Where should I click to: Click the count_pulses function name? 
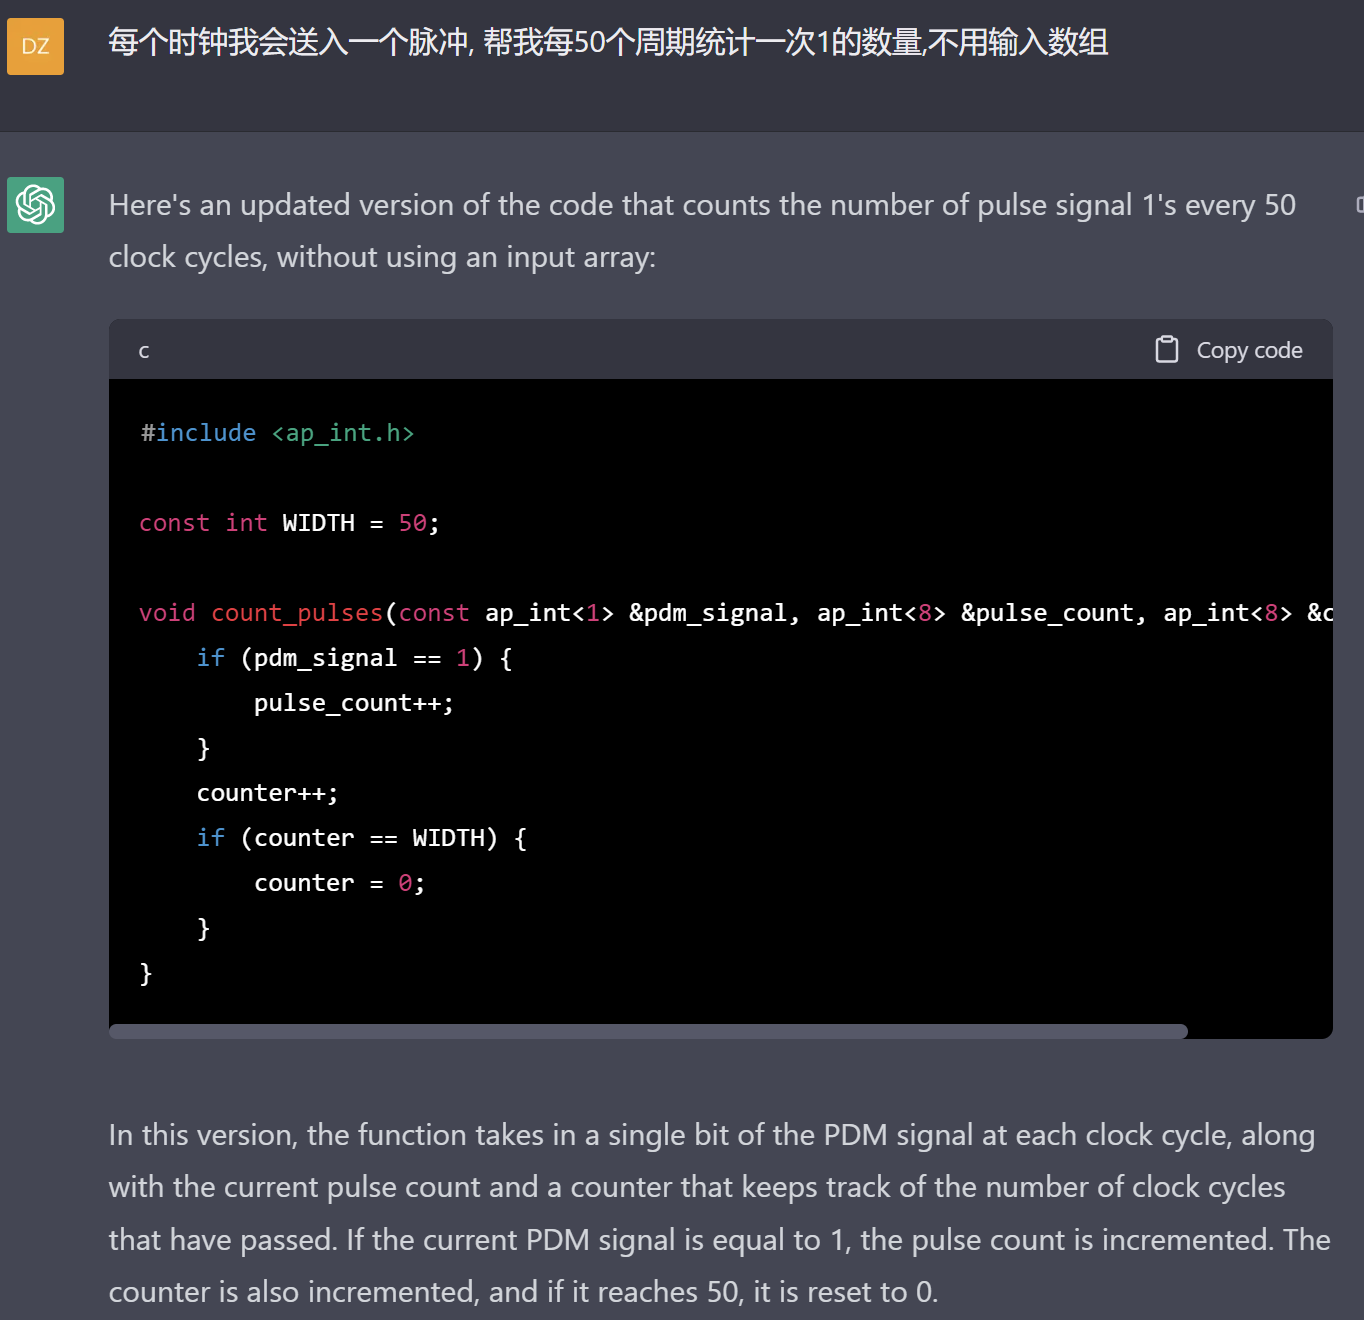tap(297, 613)
